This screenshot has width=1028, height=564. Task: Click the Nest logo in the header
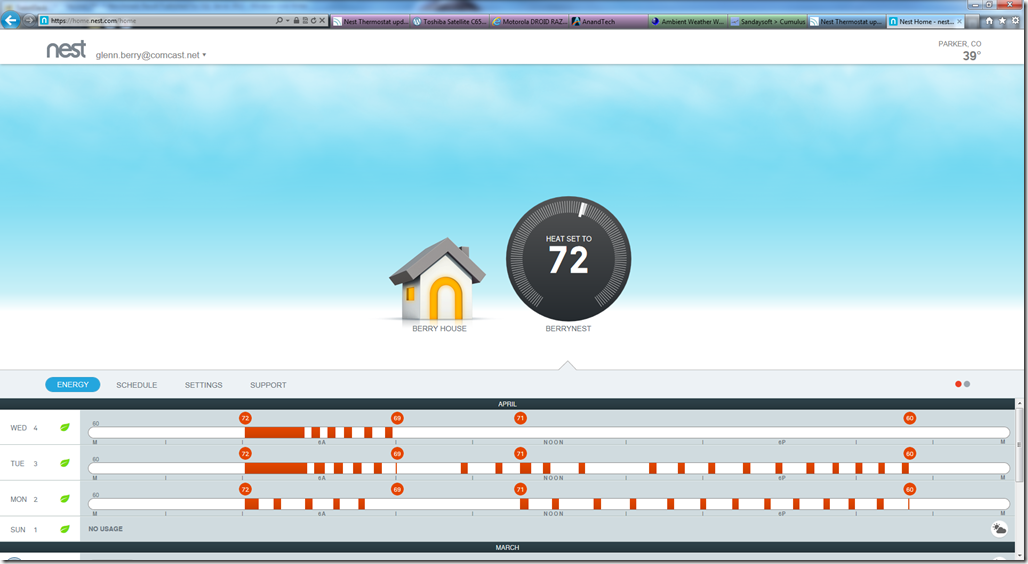tap(66, 50)
